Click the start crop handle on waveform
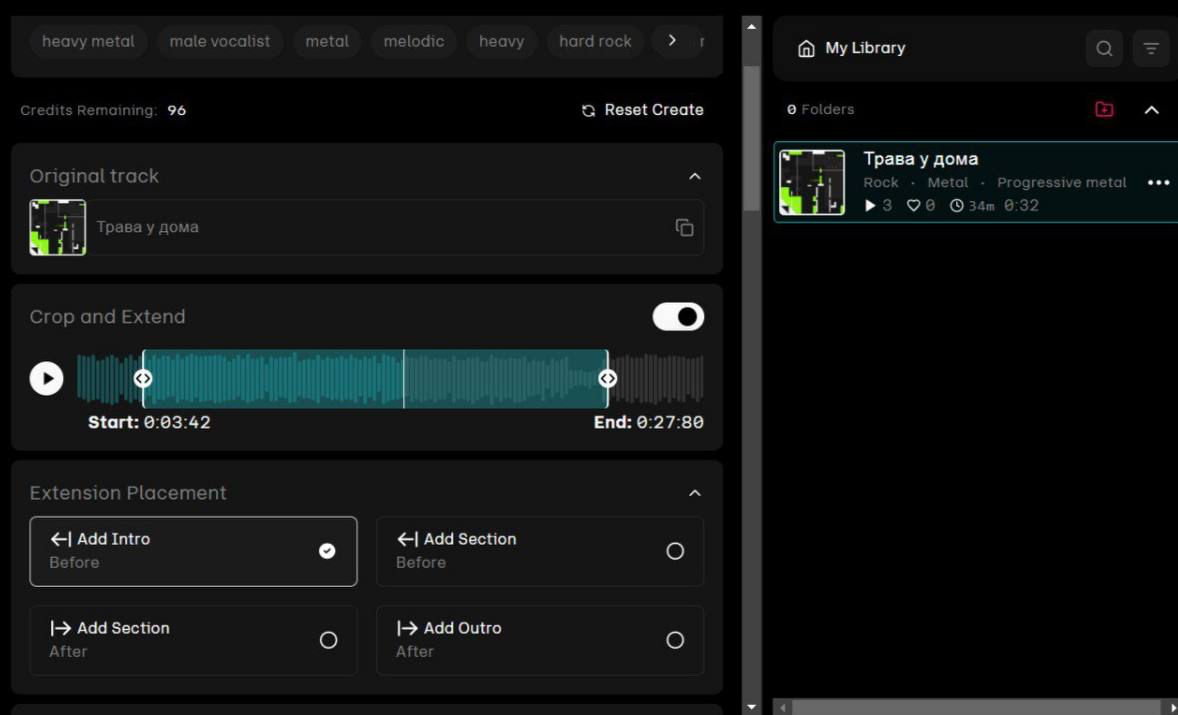This screenshot has width=1178, height=715. click(143, 379)
